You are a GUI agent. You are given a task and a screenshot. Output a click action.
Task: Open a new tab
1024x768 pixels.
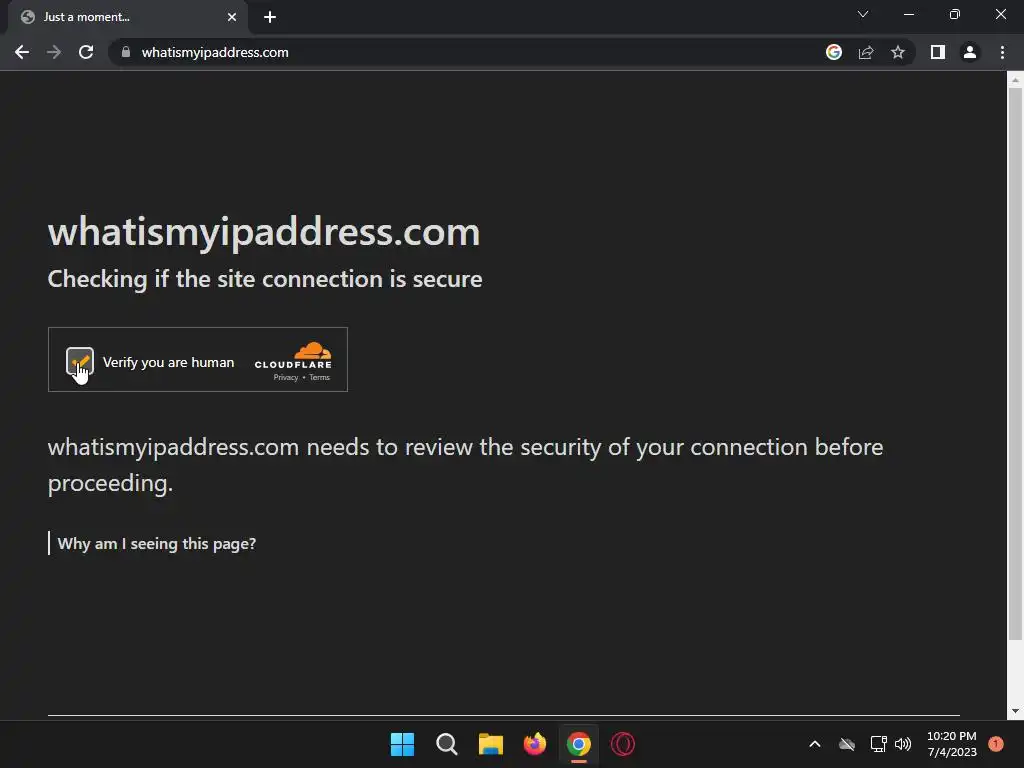tap(270, 17)
